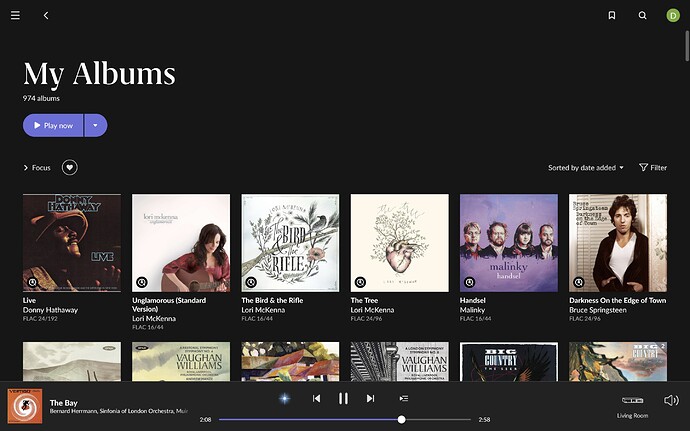
Task: Click the Play now button
Action: click(53, 125)
